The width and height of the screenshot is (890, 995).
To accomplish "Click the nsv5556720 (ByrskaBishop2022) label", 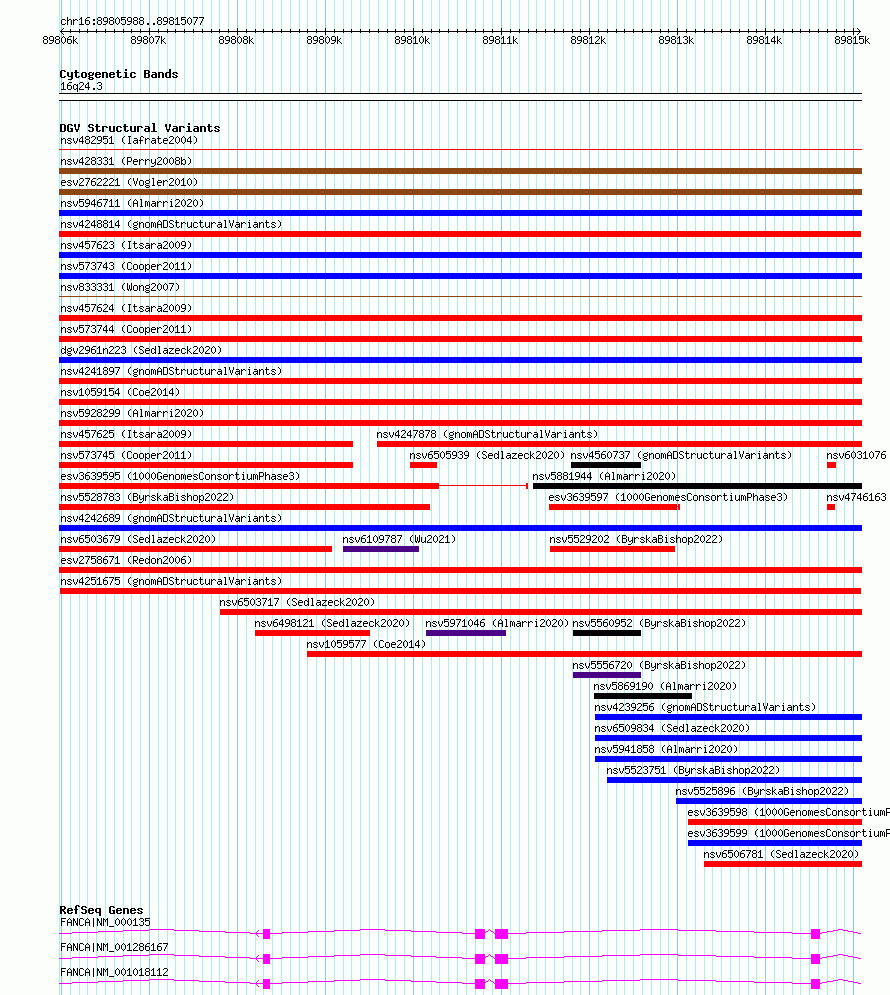I will tap(659, 664).
